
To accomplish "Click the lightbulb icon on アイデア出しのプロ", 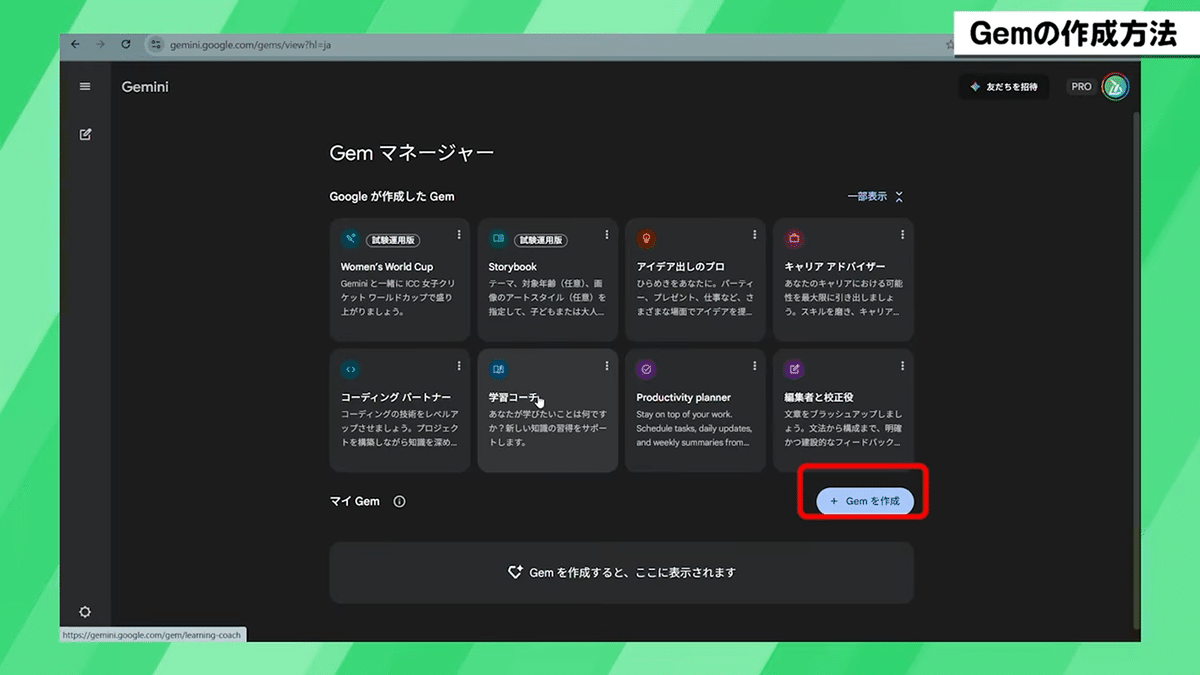I will (x=645, y=239).
